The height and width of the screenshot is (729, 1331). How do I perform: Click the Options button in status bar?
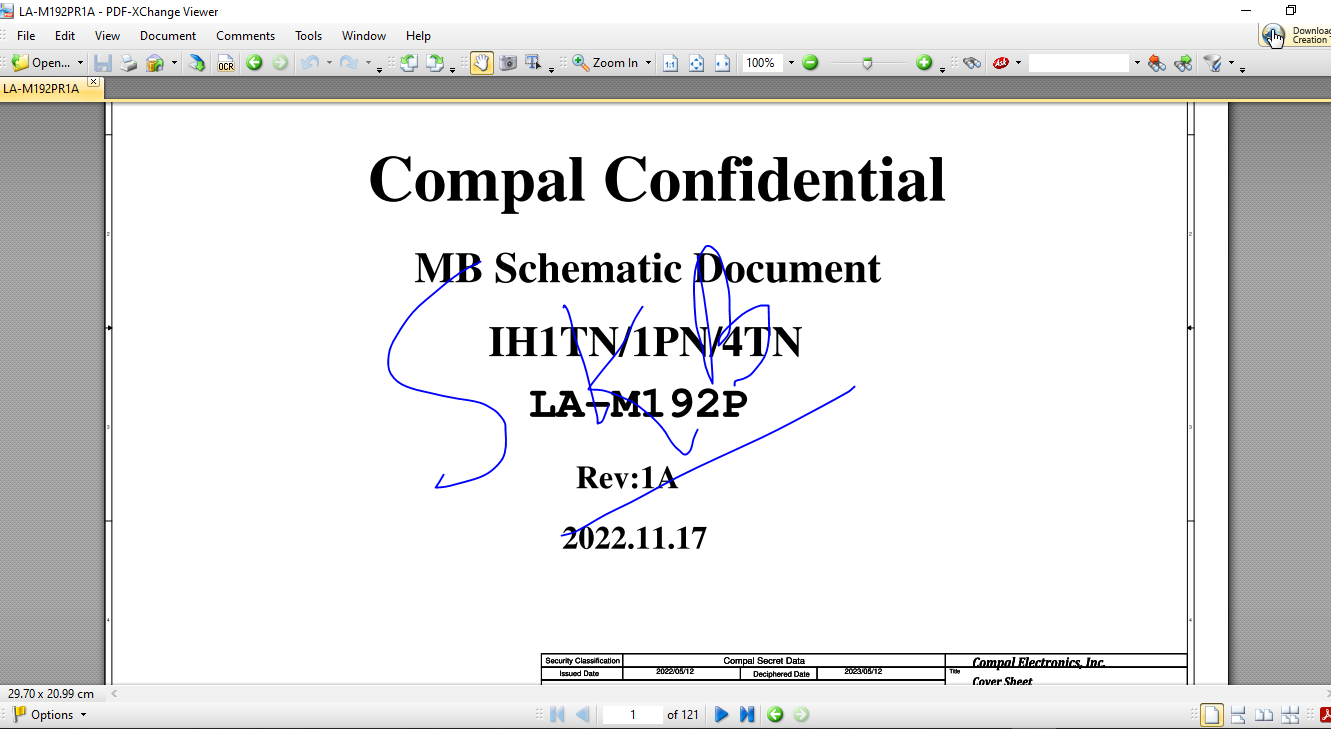tap(50, 715)
